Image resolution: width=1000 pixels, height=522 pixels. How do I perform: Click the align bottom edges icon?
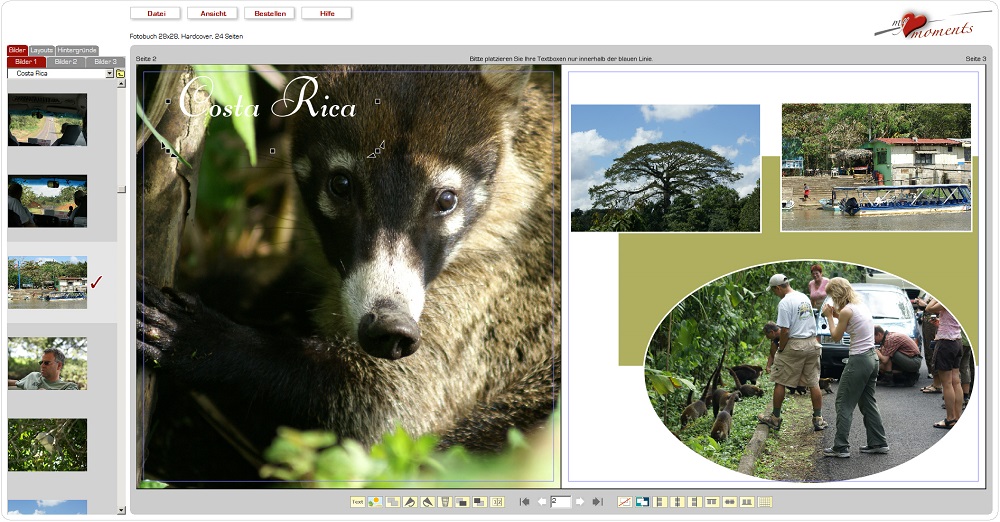tap(747, 502)
